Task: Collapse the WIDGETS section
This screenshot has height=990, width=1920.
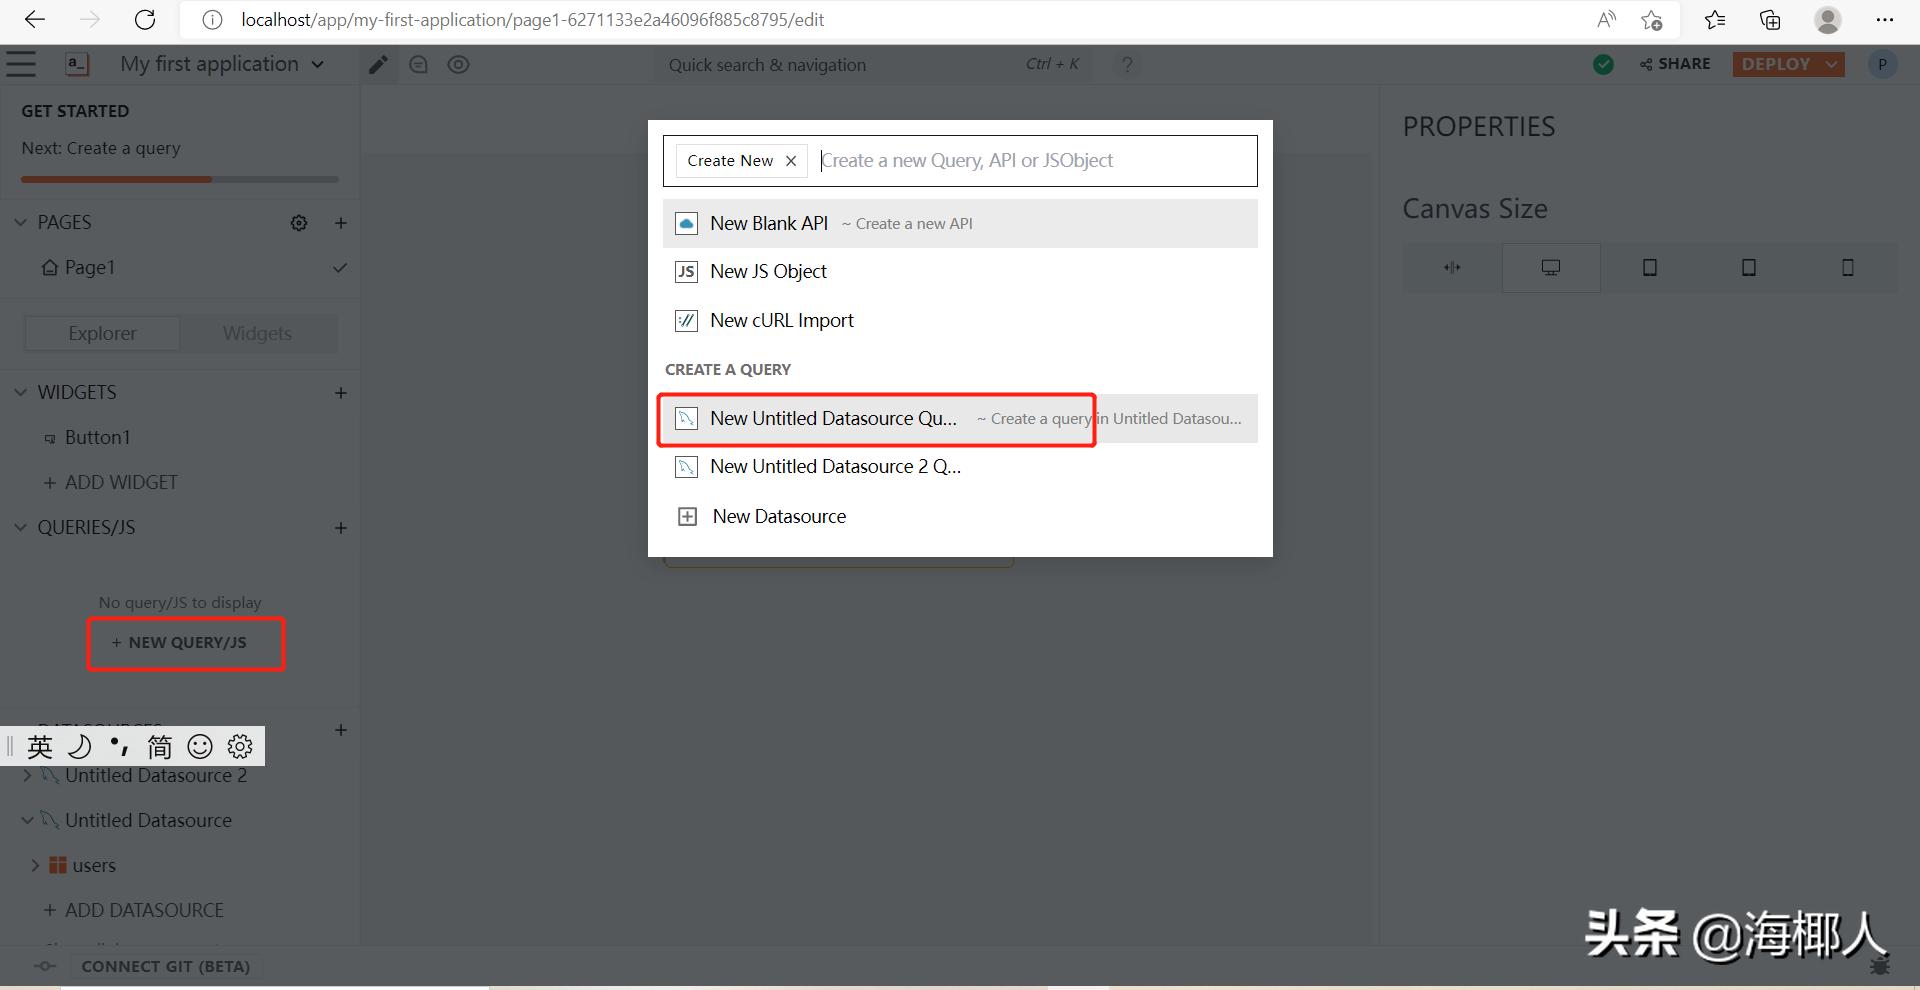Action: pyautogui.click(x=20, y=392)
